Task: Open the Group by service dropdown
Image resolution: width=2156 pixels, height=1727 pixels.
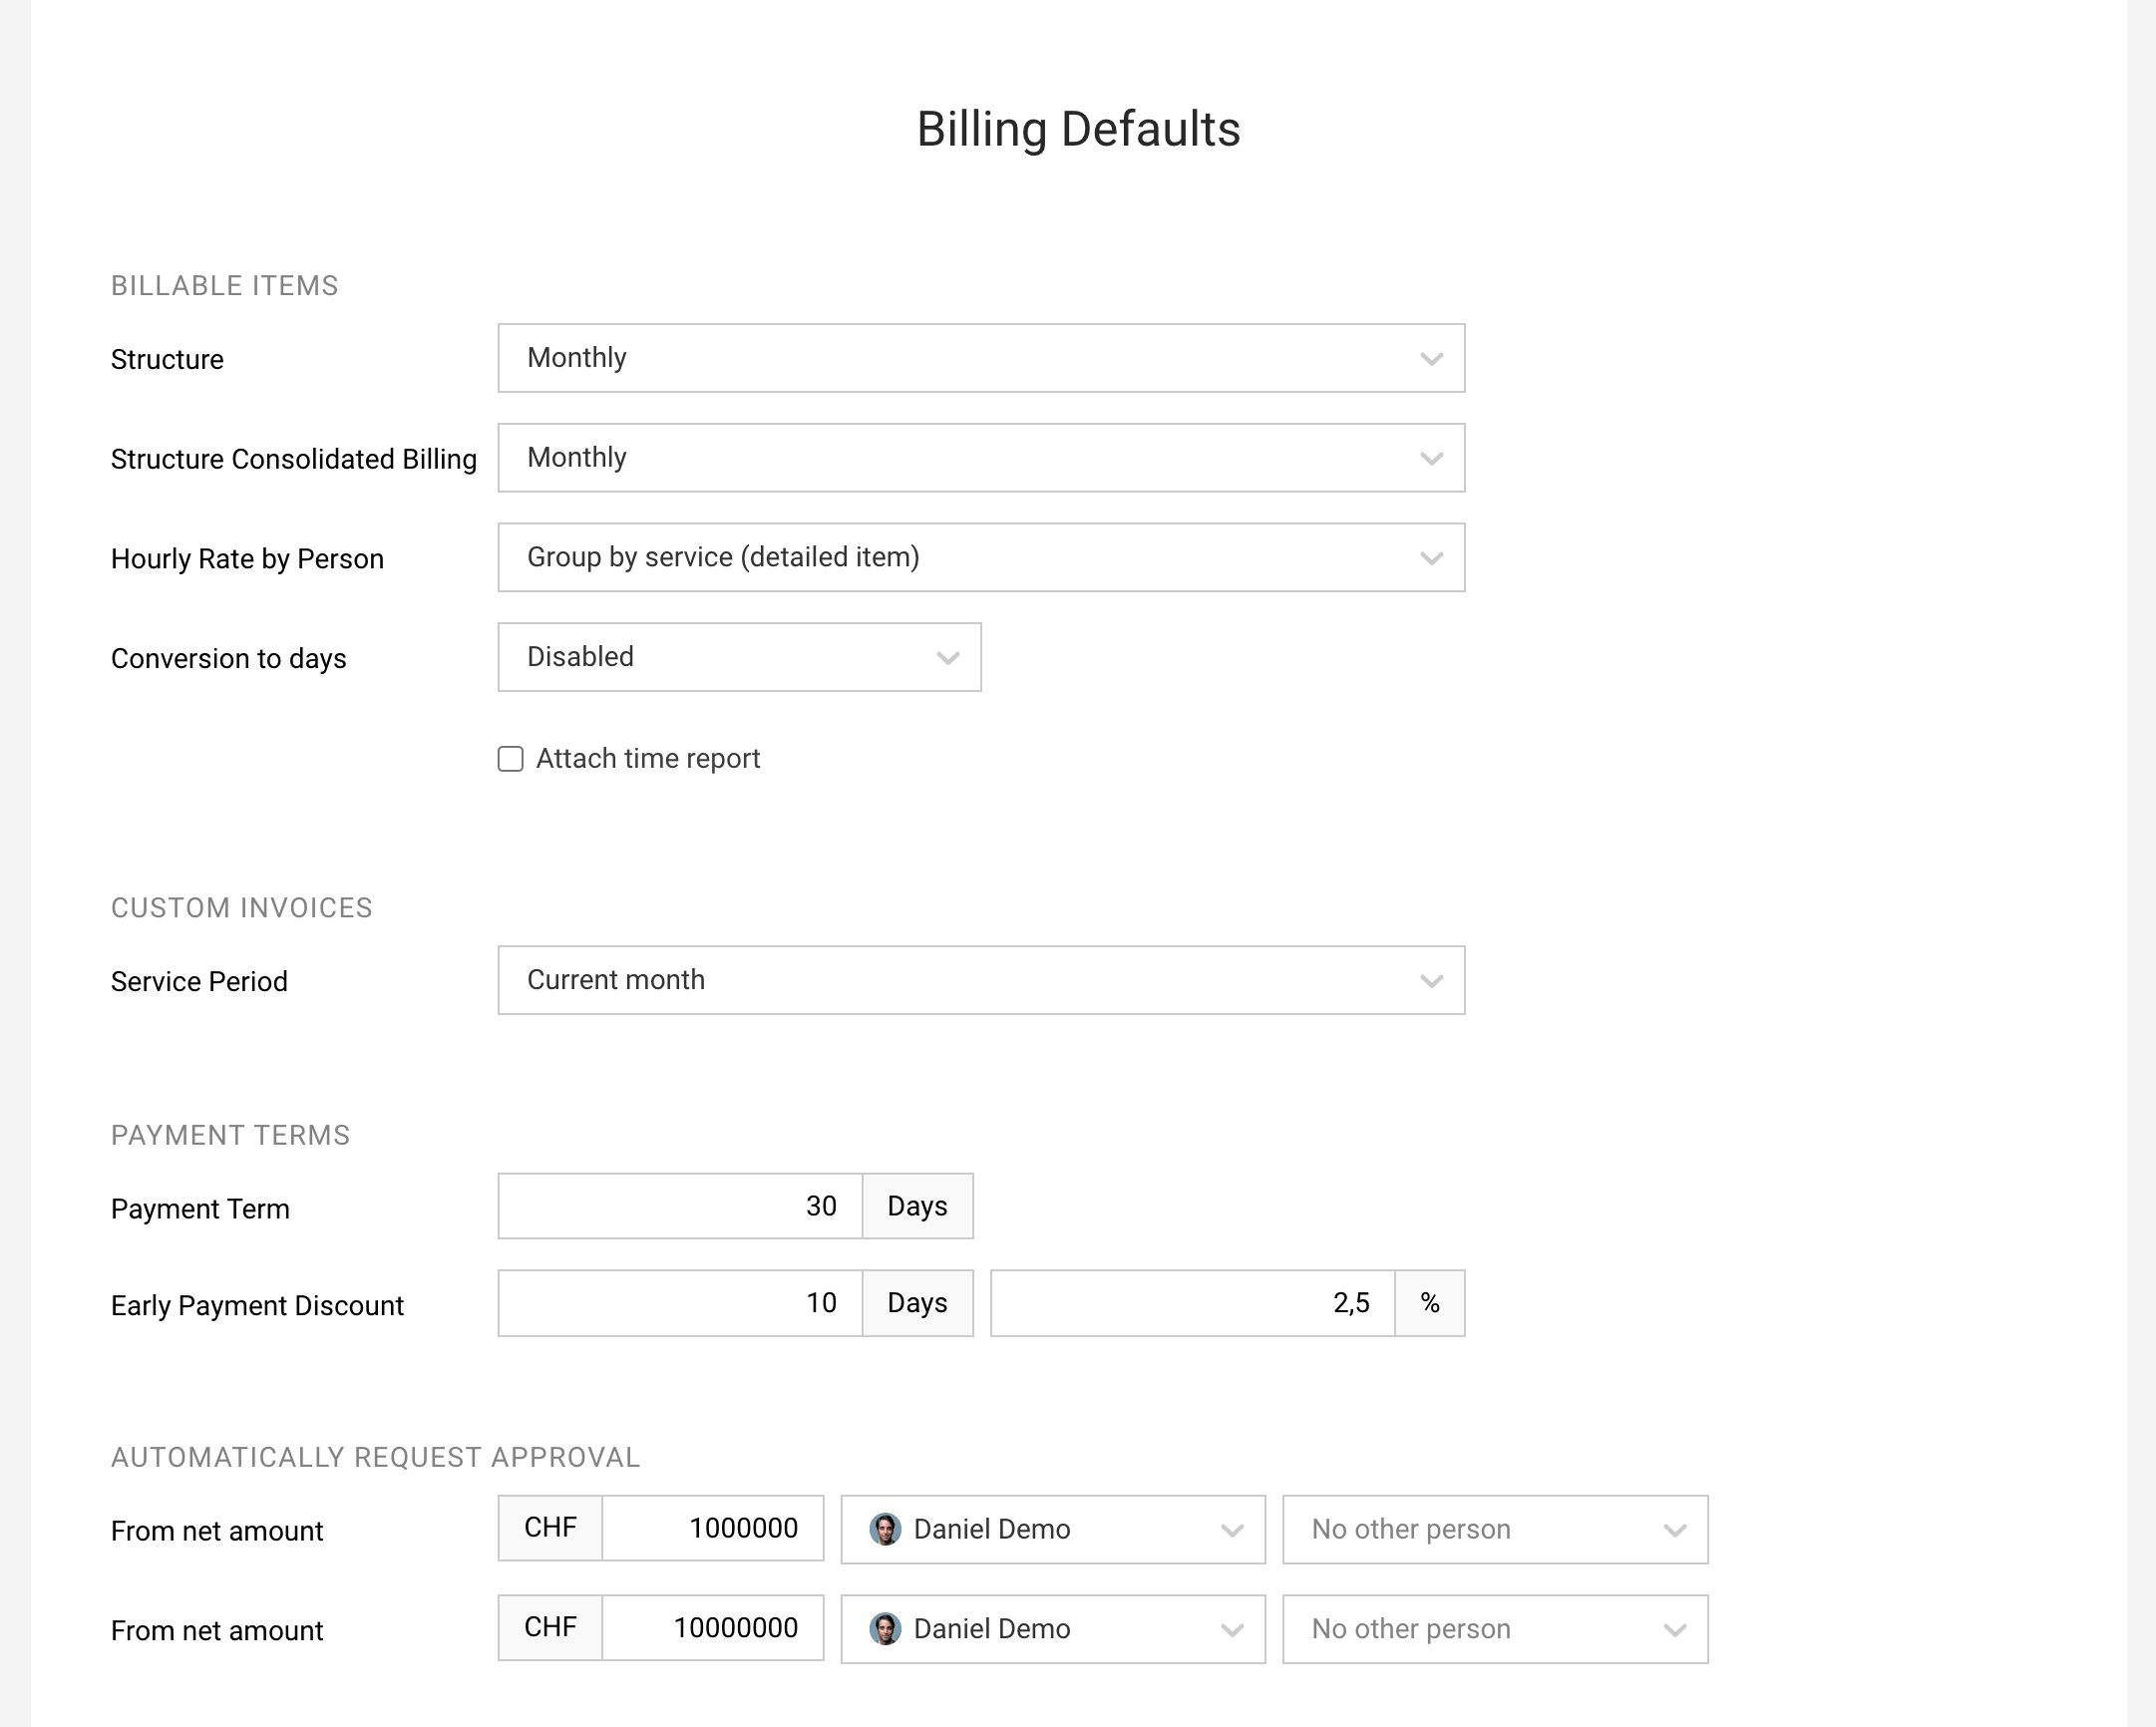Action: (x=981, y=558)
